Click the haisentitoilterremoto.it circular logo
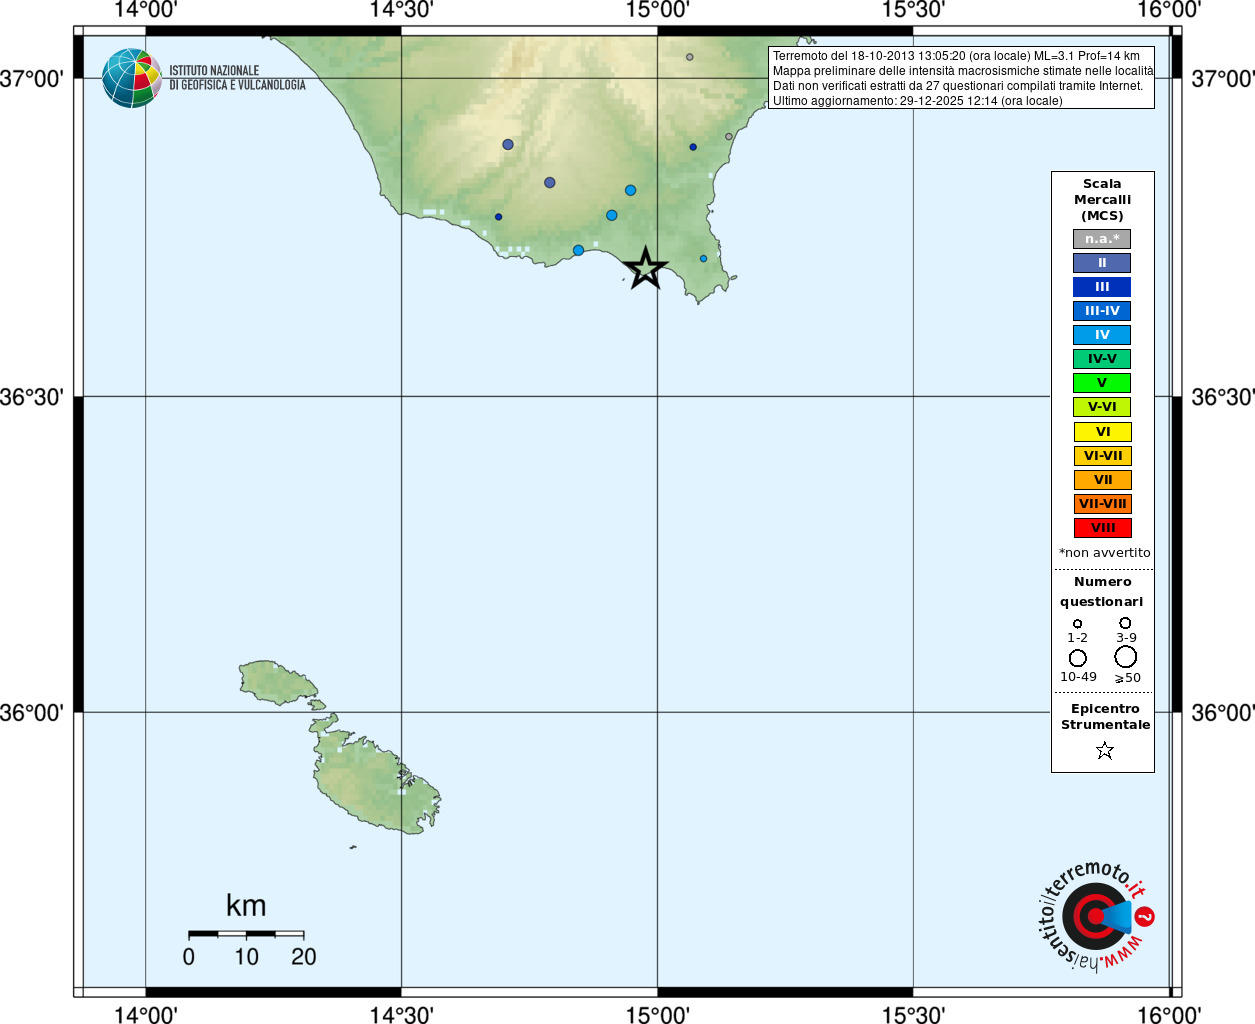The height and width of the screenshot is (1024, 1255). coord(1095,916)
